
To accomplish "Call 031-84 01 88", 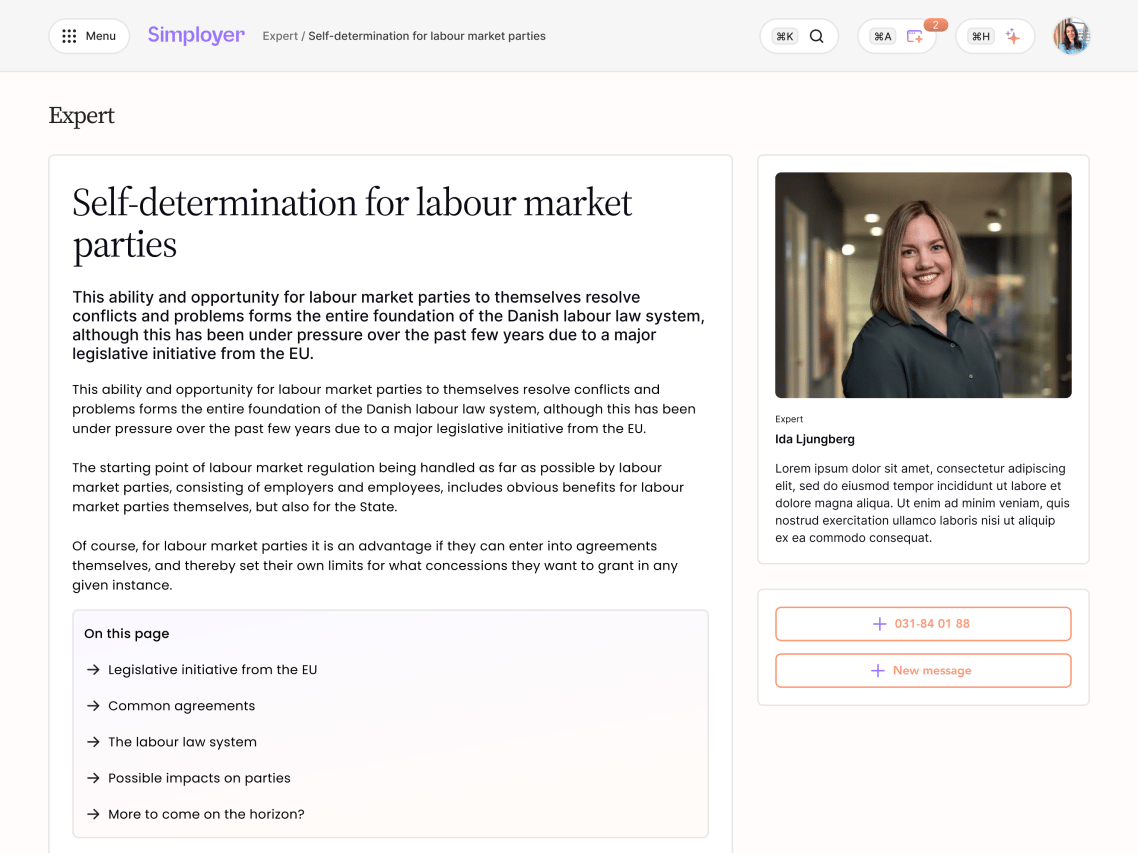I will [x=923, y=623].
